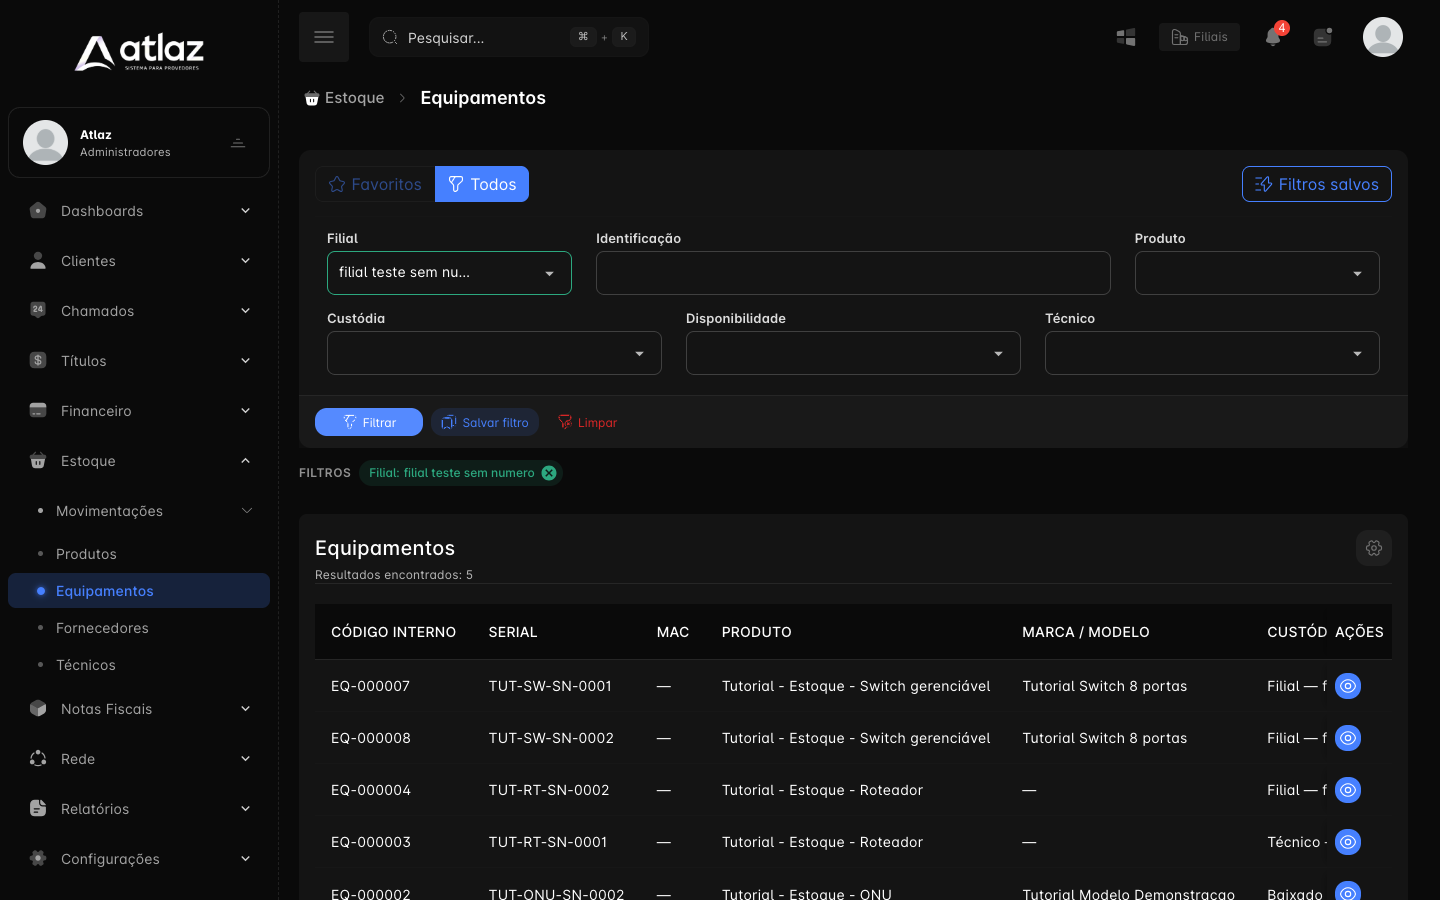Click the Filtrar button

(x=369, y=422)
